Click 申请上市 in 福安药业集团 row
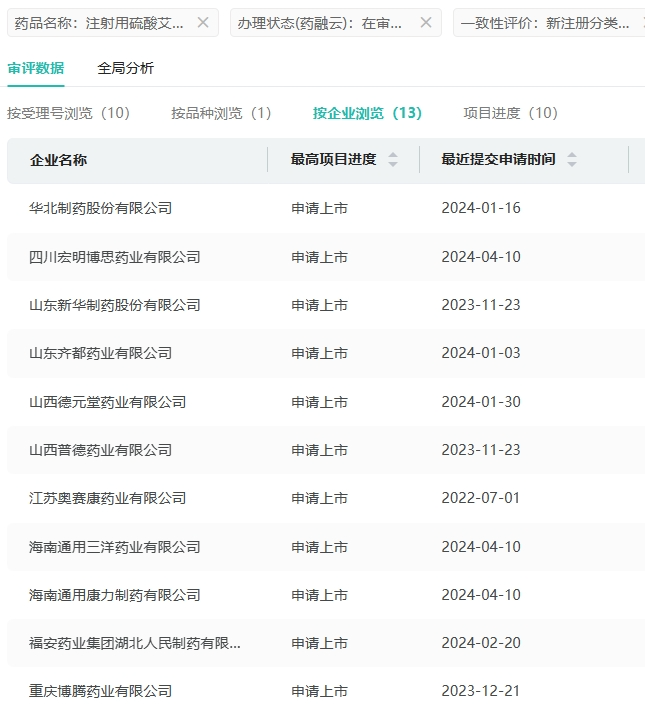This screenshot has width=645, height=711. coord(319,643)
